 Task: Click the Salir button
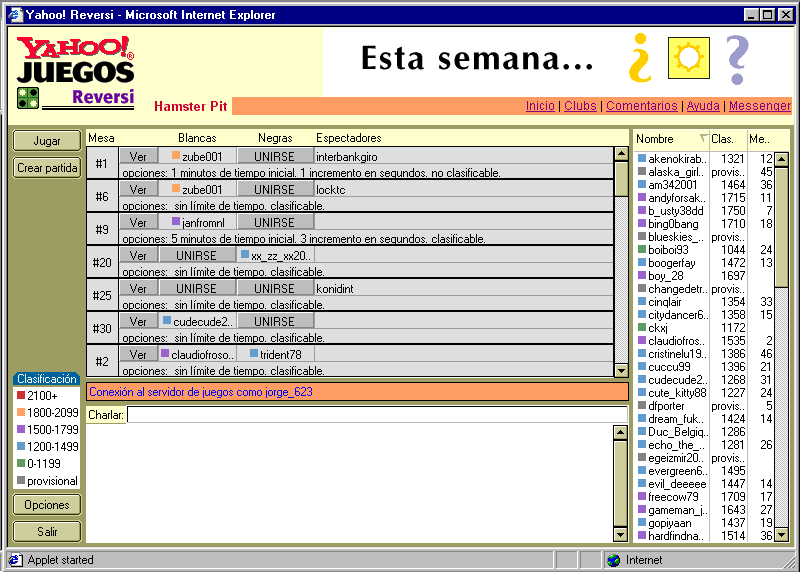pyautogui.click(x=47, y=532)
